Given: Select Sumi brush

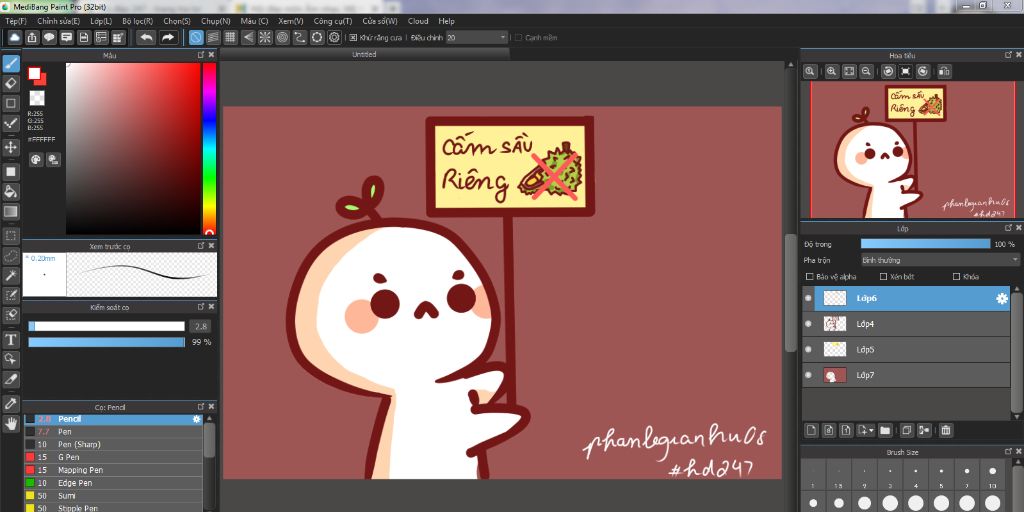Looking at the screenshot, I should (x=113, y=496).
